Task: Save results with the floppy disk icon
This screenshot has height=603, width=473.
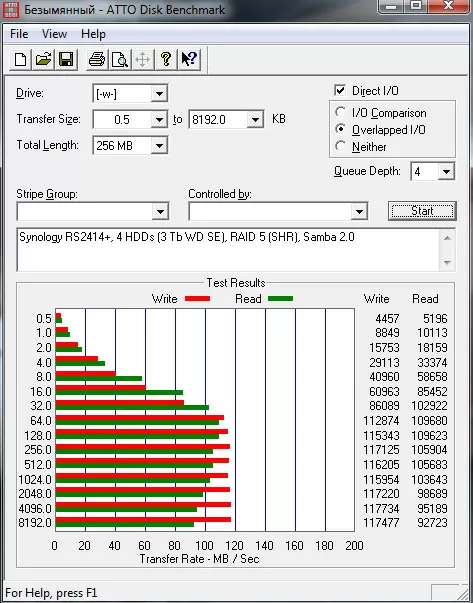Action: [x=66, y=60]
